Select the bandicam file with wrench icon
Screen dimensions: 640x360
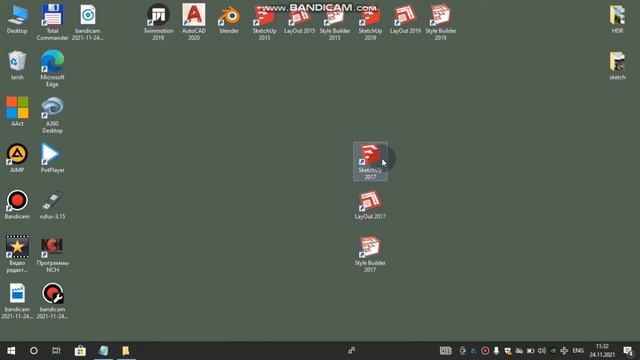click(52, 301)
